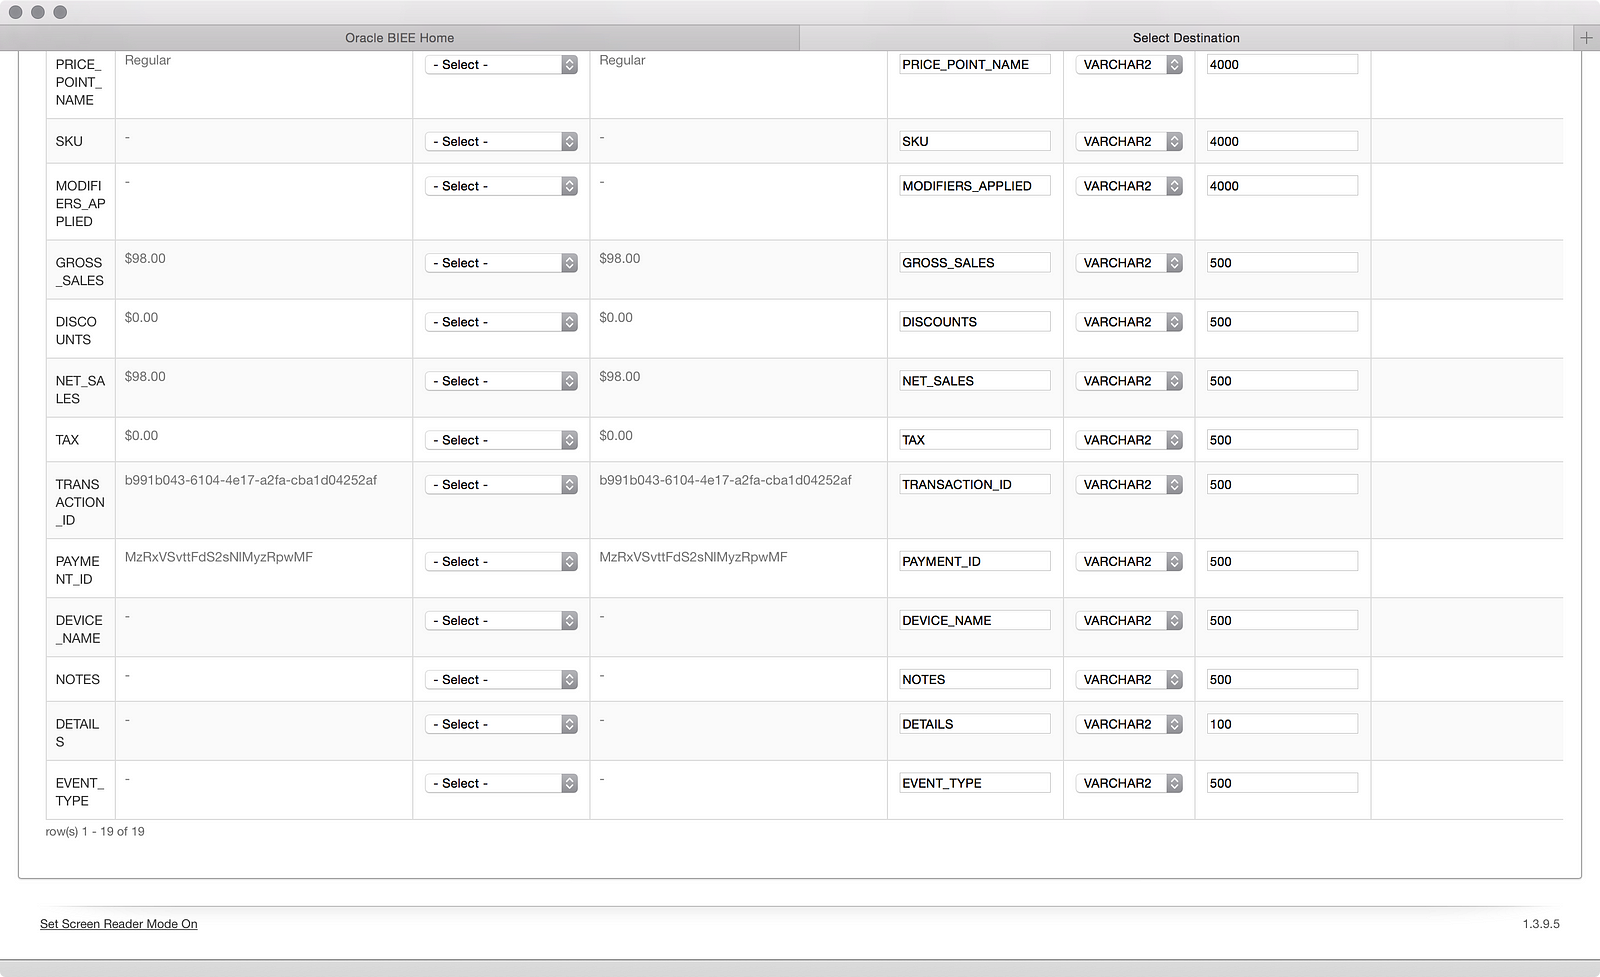Click the length field for SKU row
The width and height of the screenshot is (1600, 977).
(x=1281, y=142)
